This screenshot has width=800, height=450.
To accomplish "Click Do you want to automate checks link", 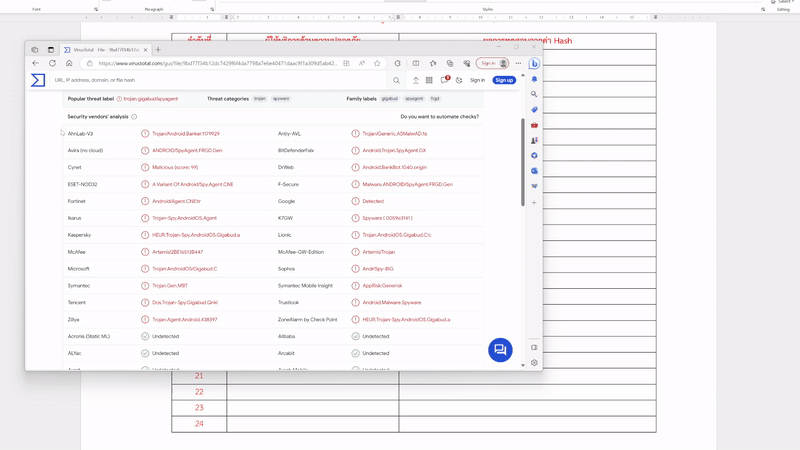I will pos(440,117).
